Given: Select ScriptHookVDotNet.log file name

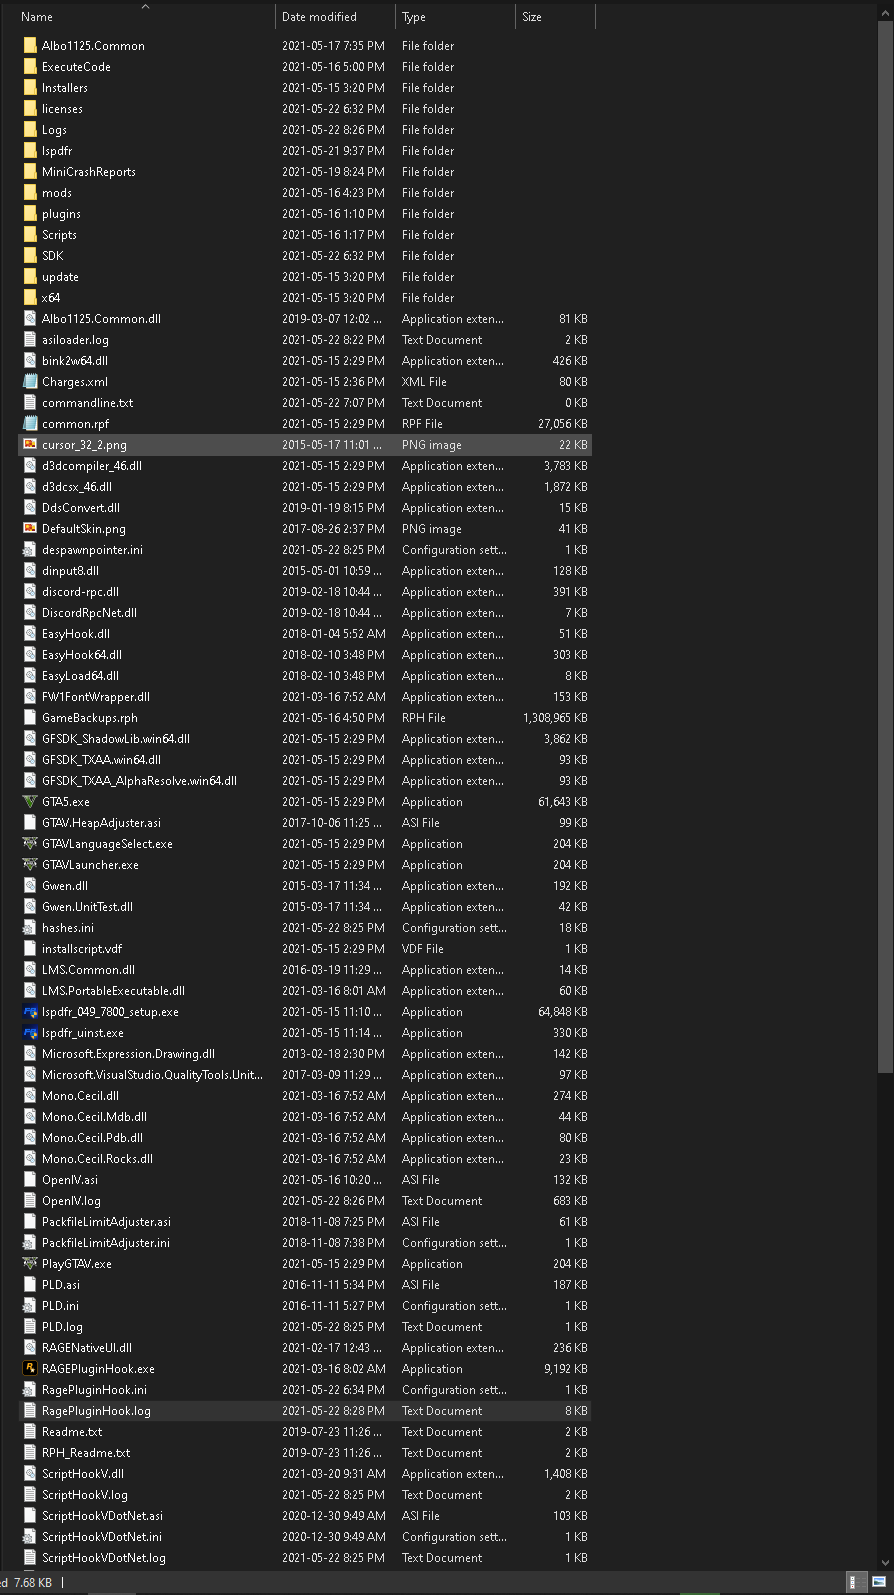Looking at the screenshot, I should point(104,1558).
